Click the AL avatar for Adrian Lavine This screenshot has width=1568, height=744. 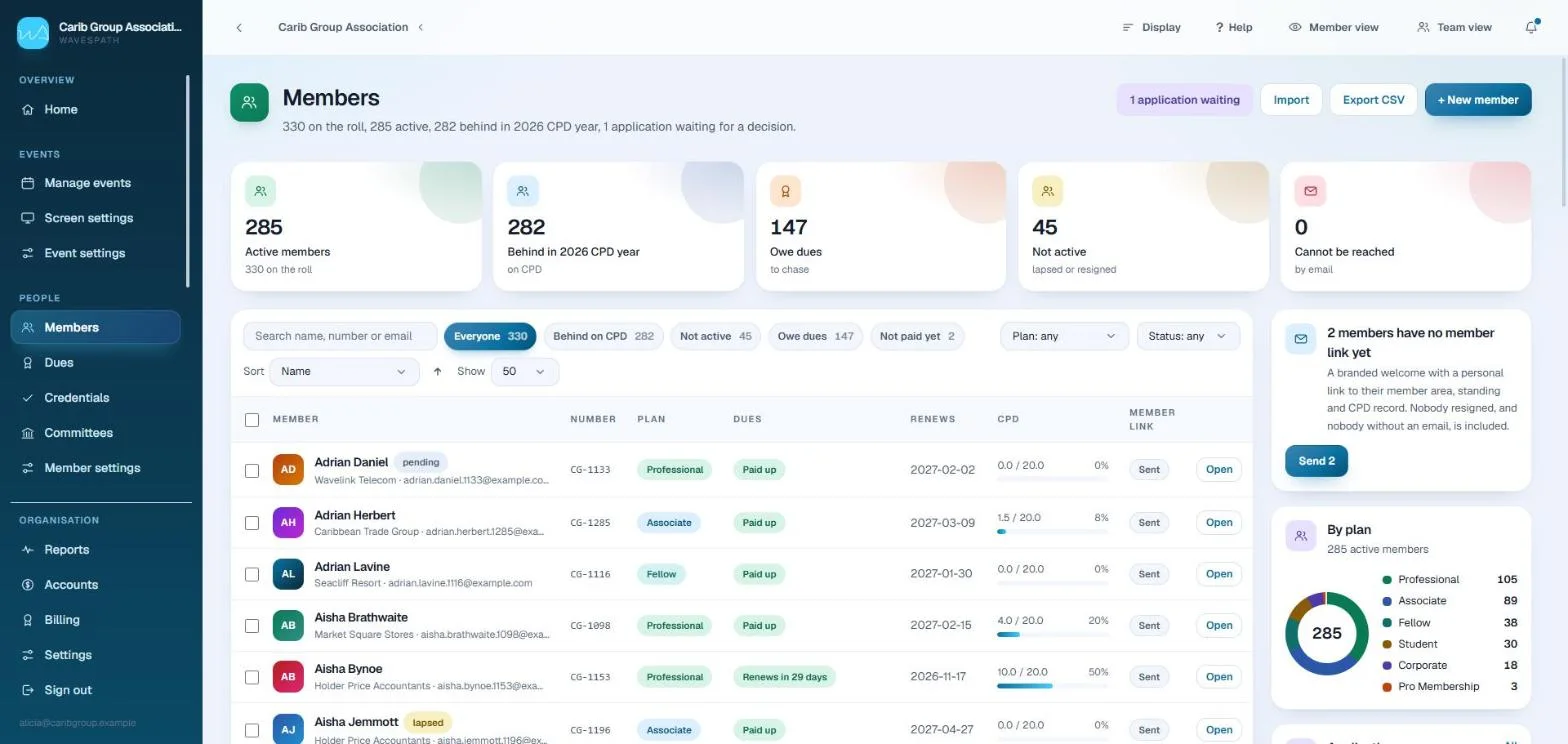click(x=288, y=574)
